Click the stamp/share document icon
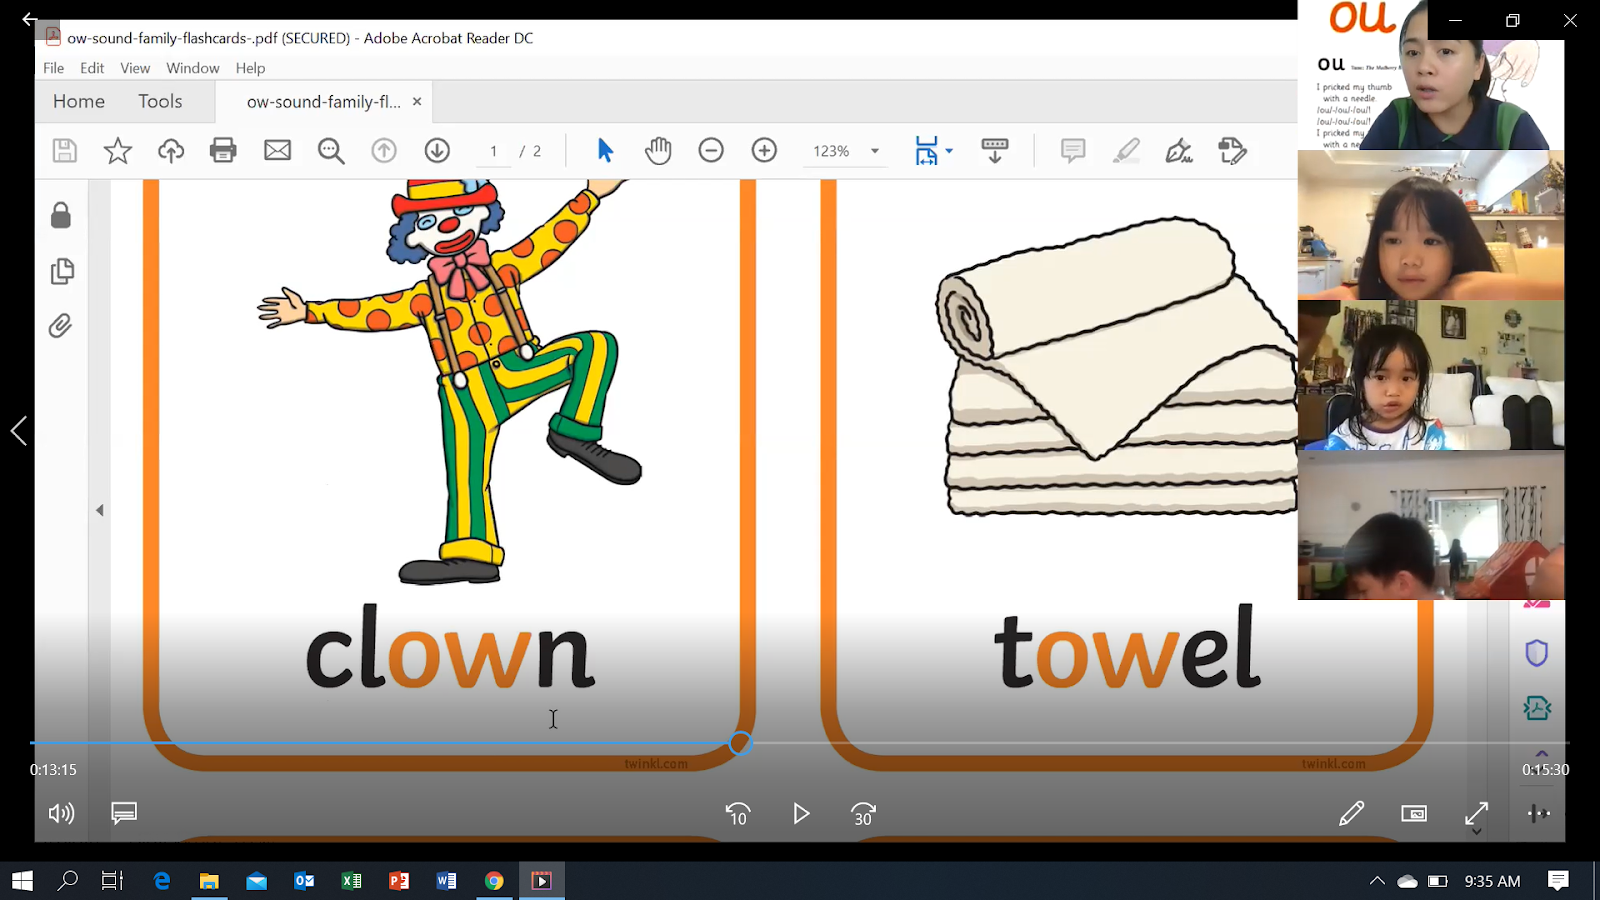 [x=1233, y=151]
